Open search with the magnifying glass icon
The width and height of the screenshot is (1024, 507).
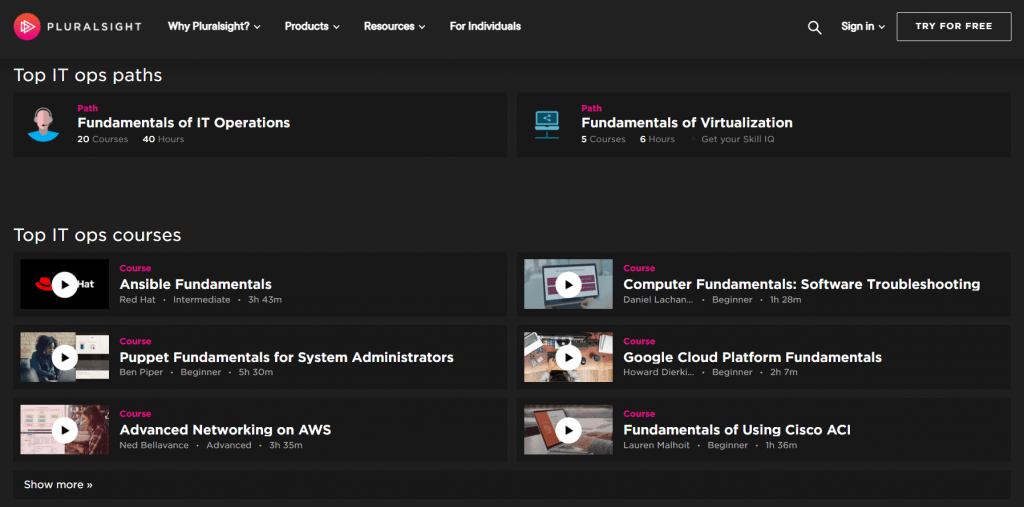(814, 27)
